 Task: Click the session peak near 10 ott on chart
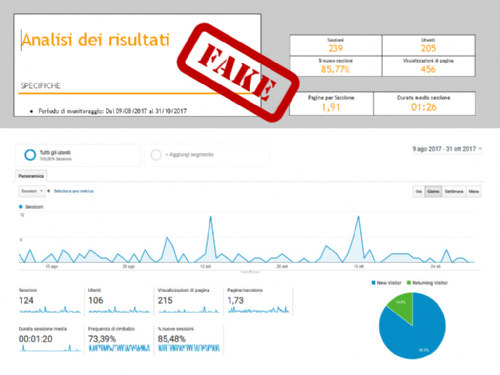click(x=359, y=217)
